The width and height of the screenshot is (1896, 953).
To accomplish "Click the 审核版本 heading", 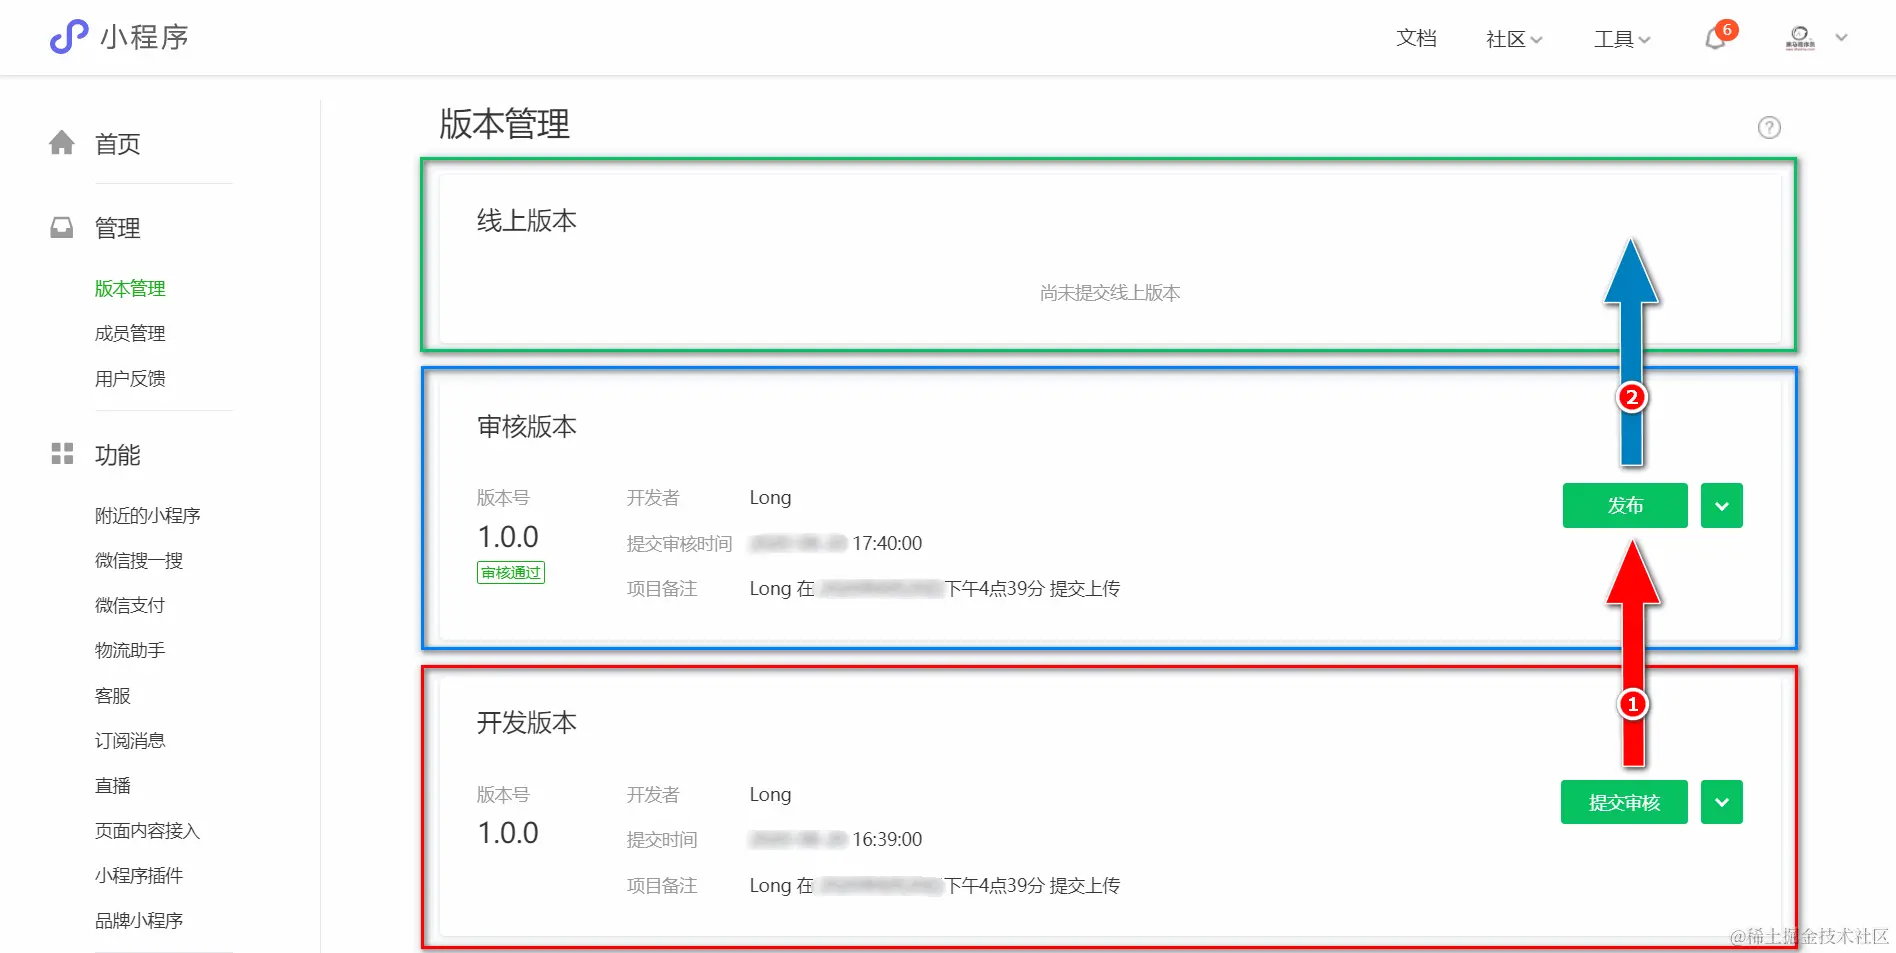I will coord(527,426).
